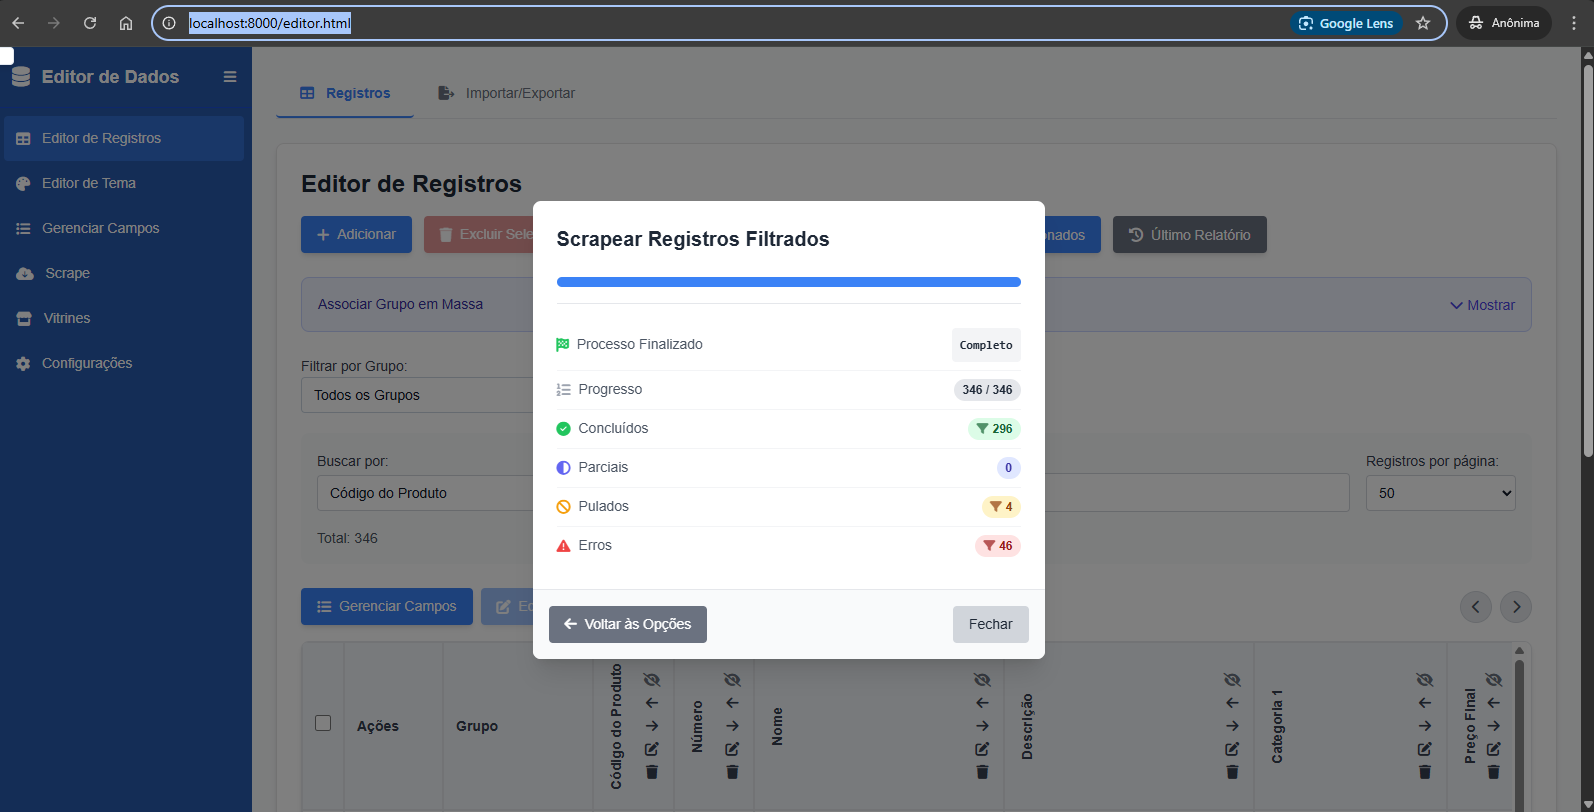Click the Voltar às Opções button
The image size is (1594, 812).
coord(628,624)
